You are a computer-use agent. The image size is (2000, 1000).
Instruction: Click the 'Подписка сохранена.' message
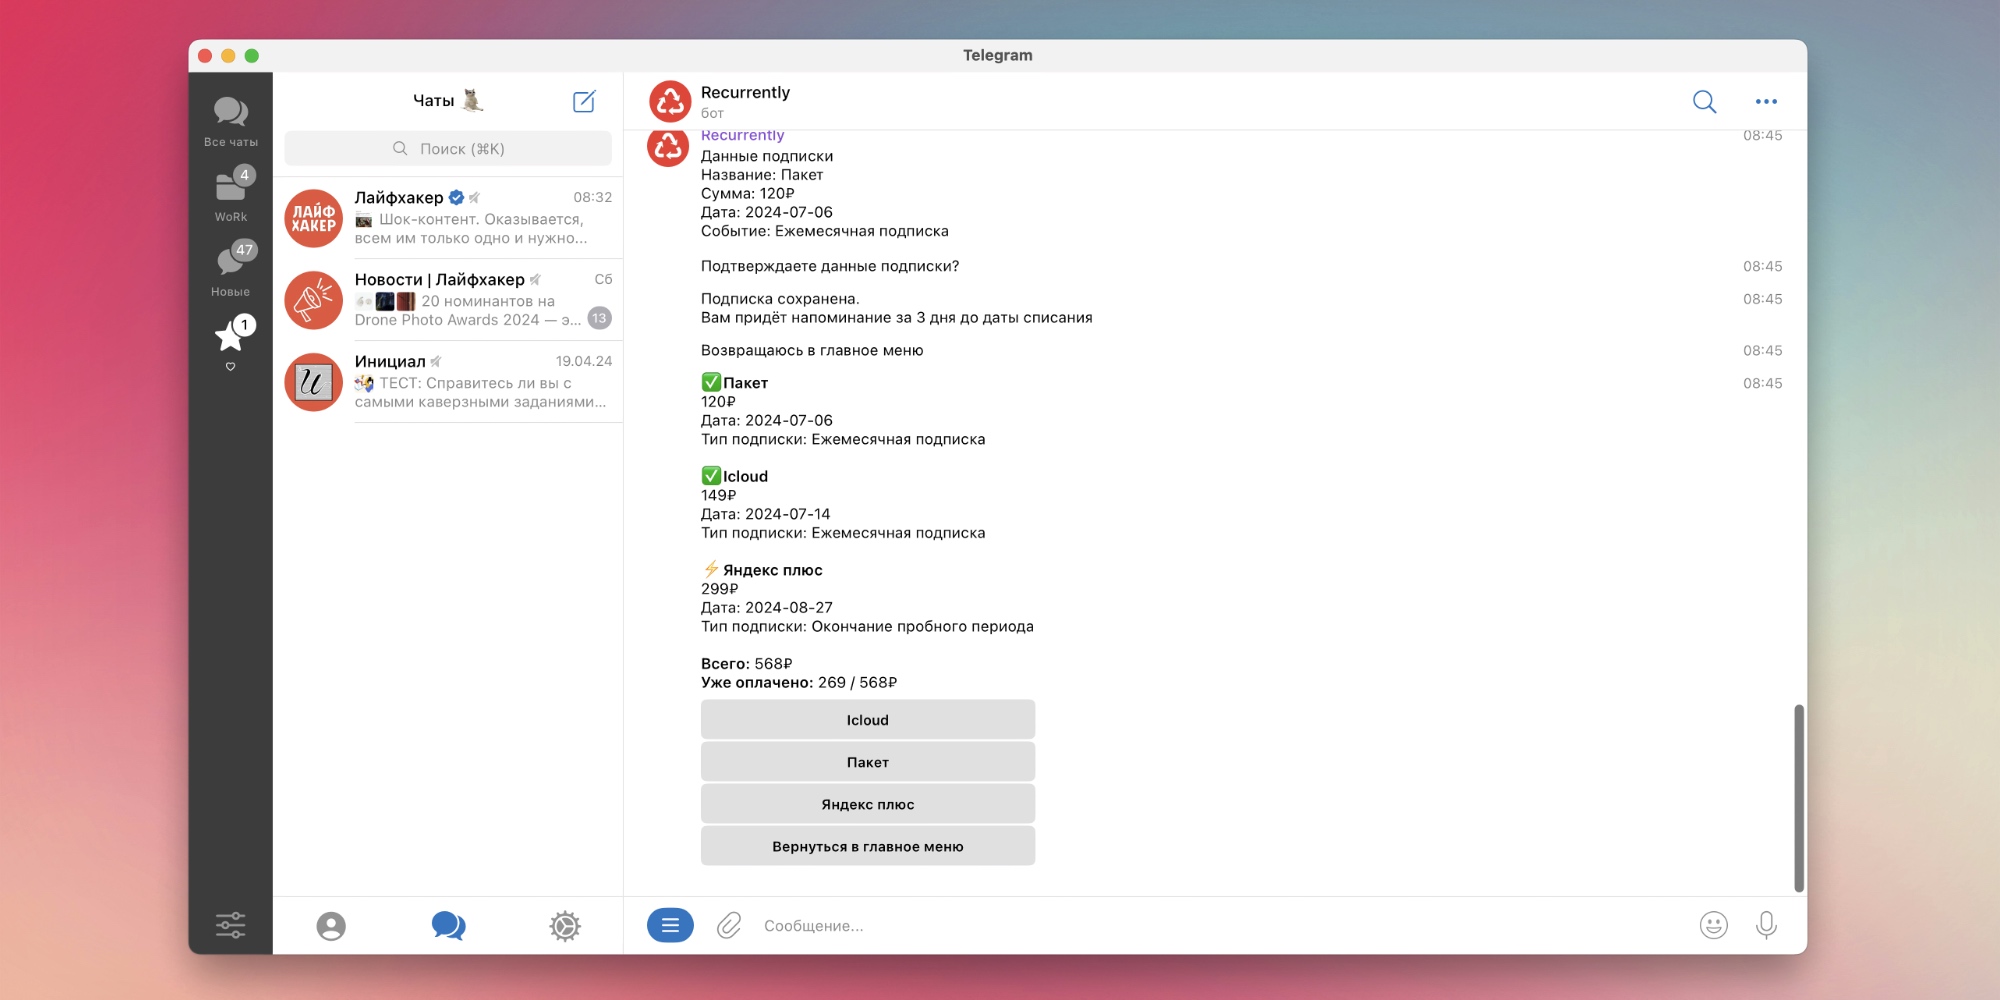coord(780,299)
